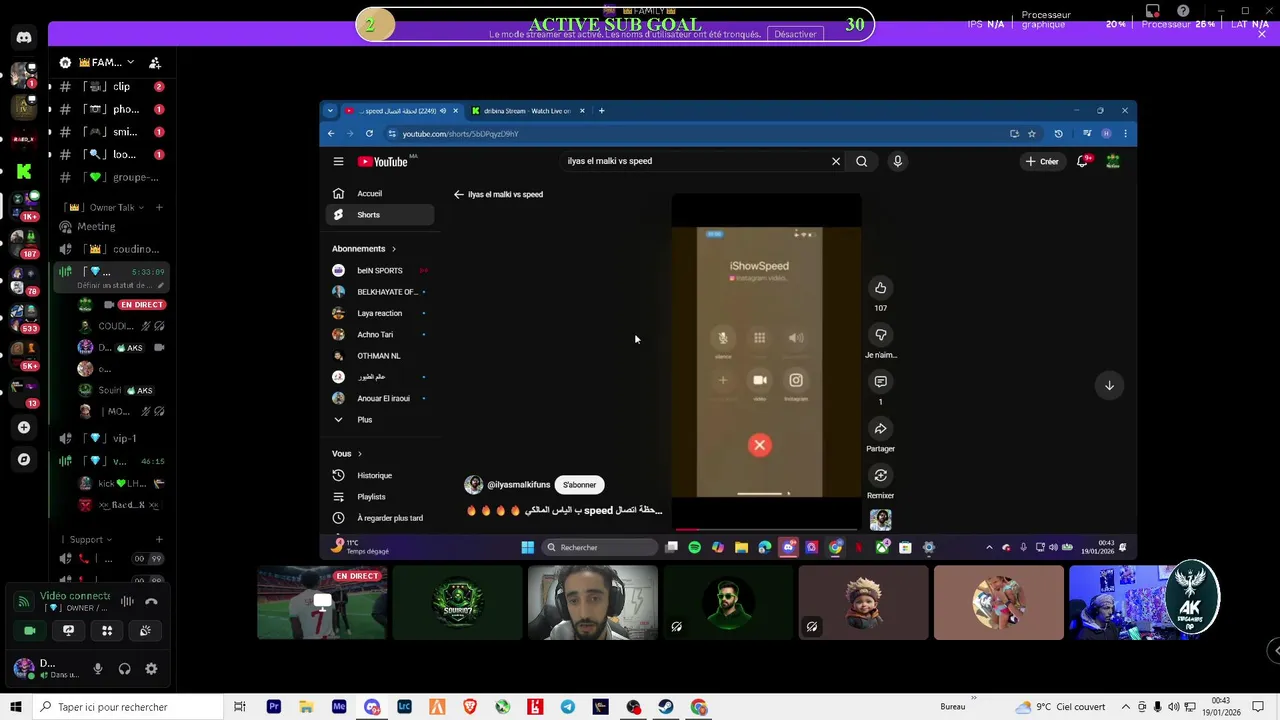Disable streamer mode with Désactiver button

pos(795,34)
